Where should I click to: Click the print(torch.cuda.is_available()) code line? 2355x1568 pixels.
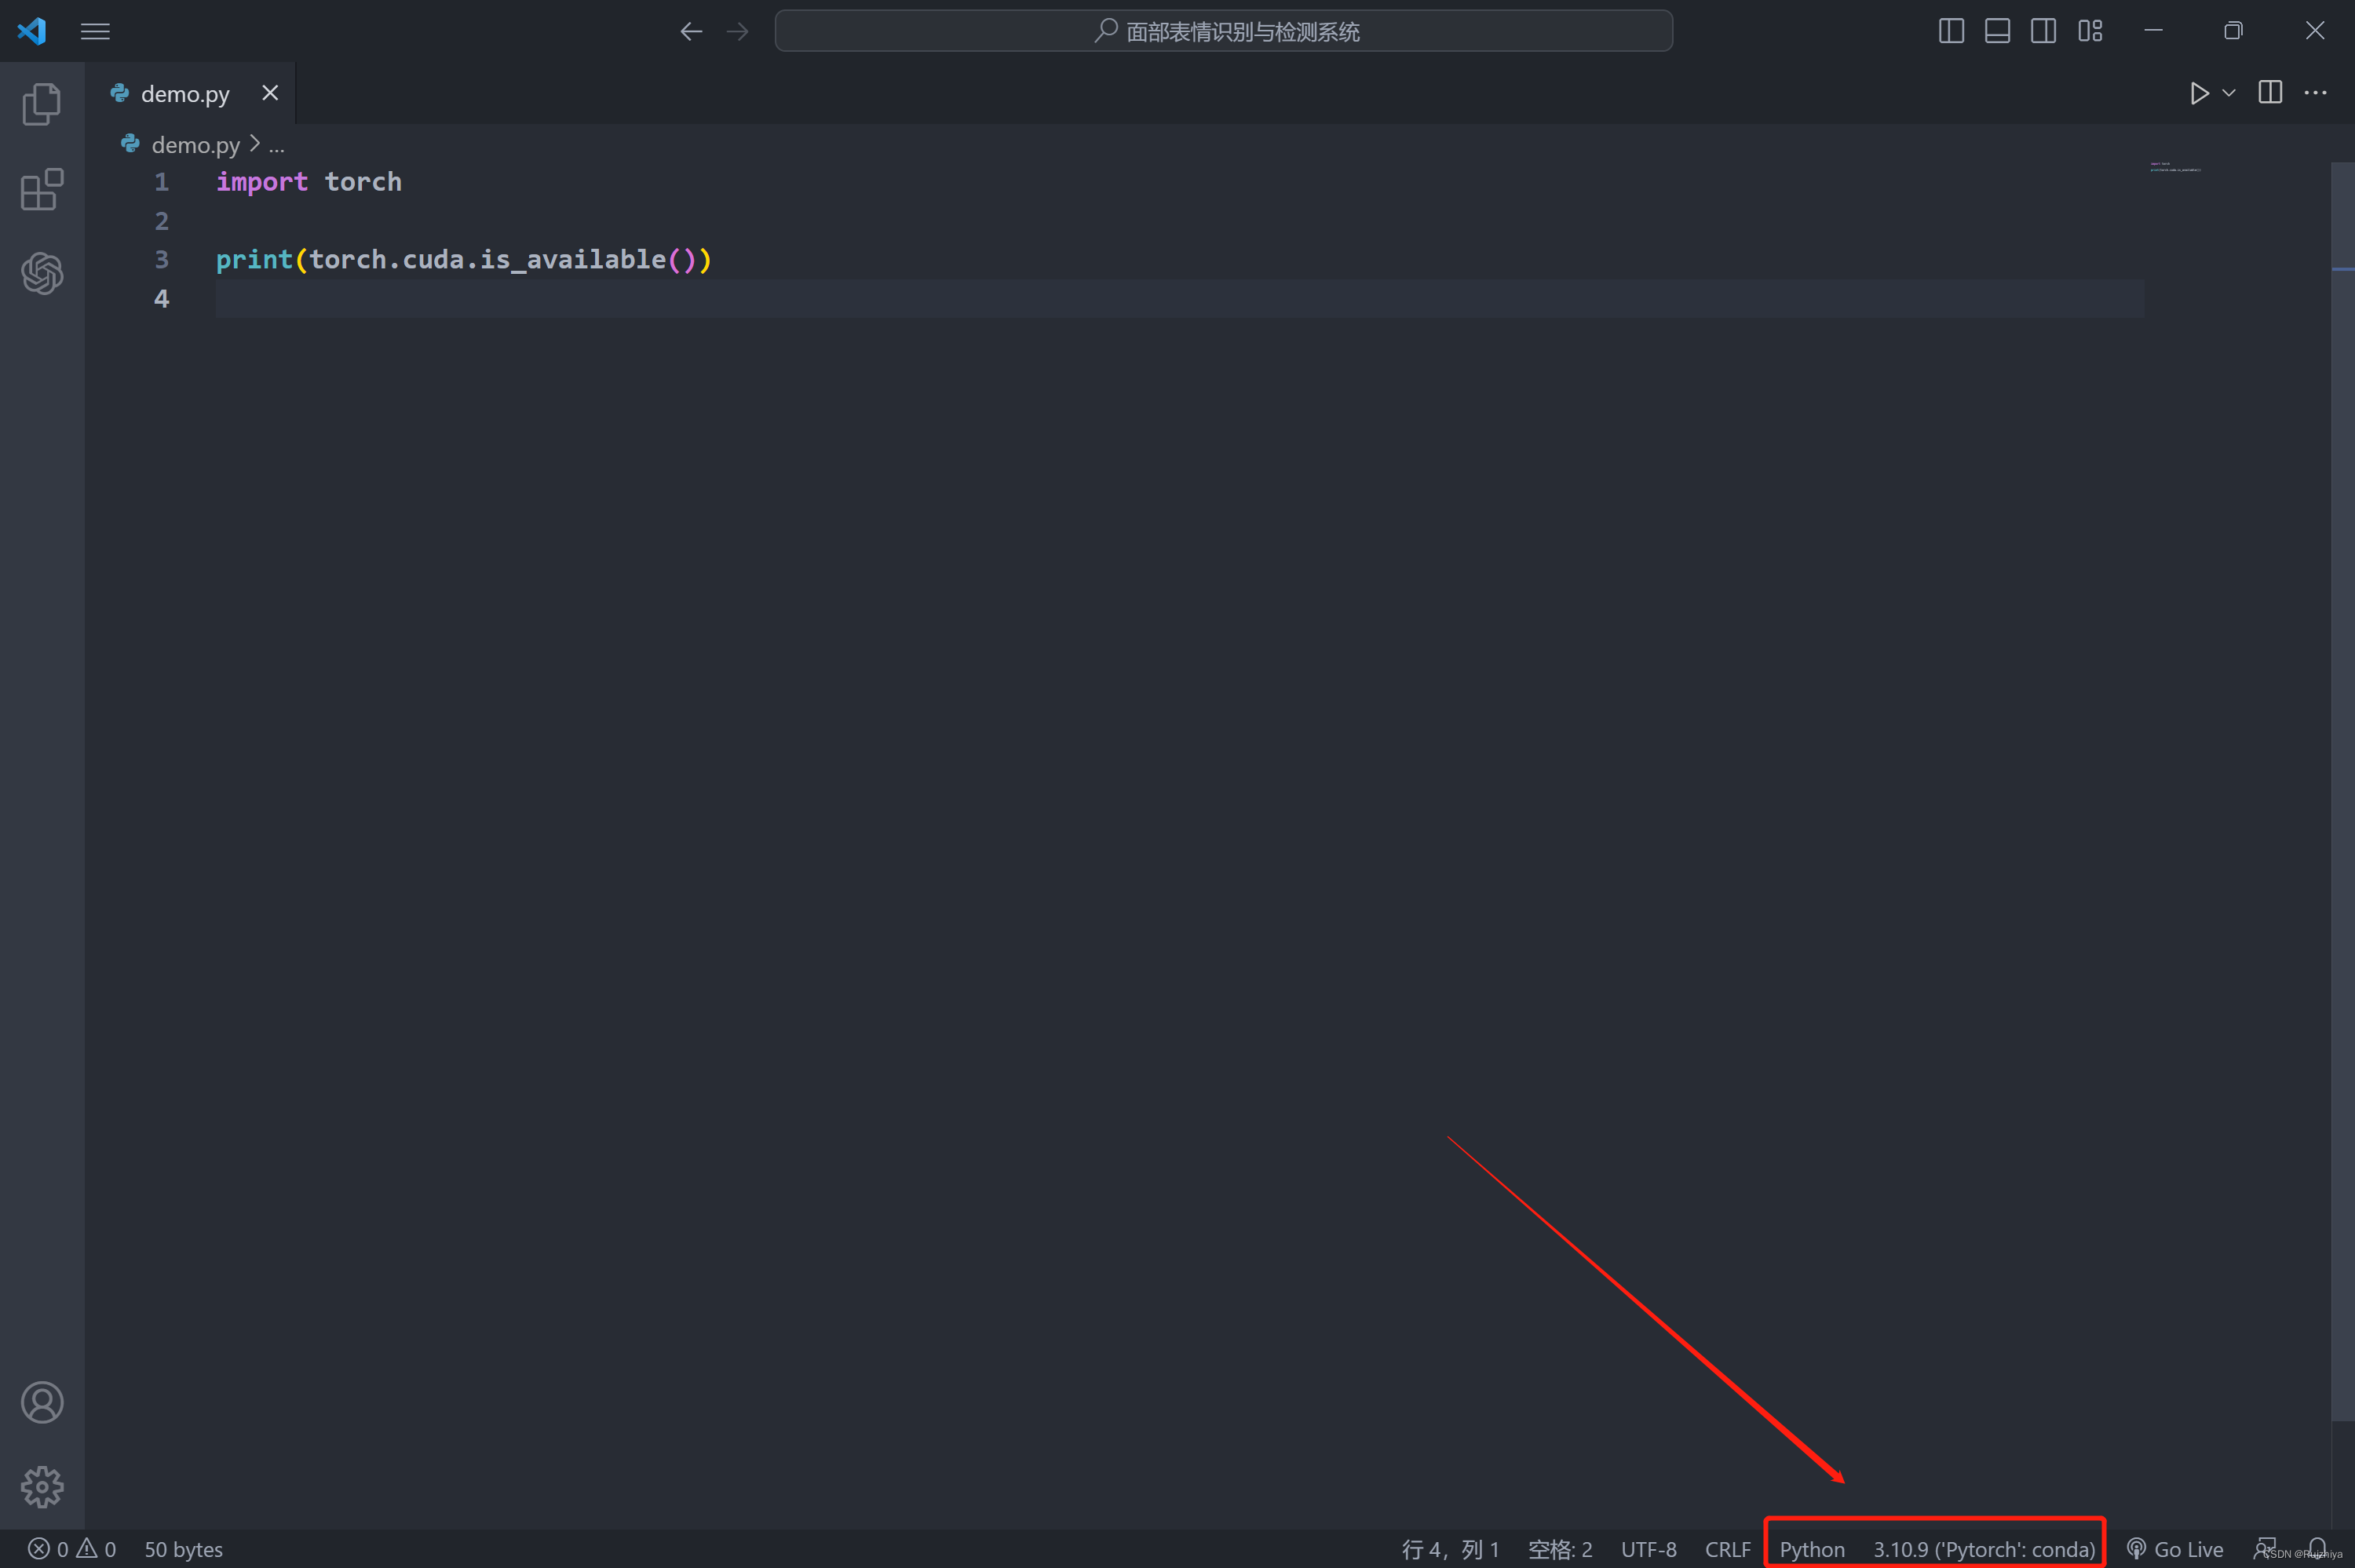[x=463, y=260]
